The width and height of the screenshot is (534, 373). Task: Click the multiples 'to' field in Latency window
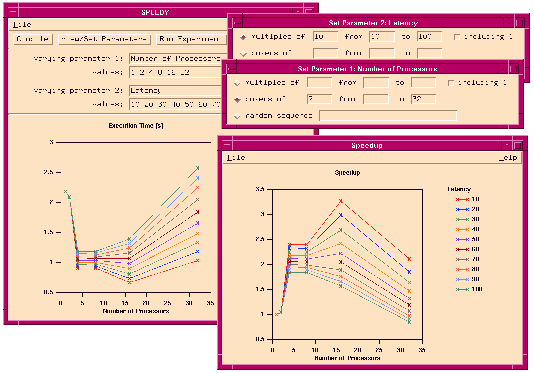(x=429, y=36)
